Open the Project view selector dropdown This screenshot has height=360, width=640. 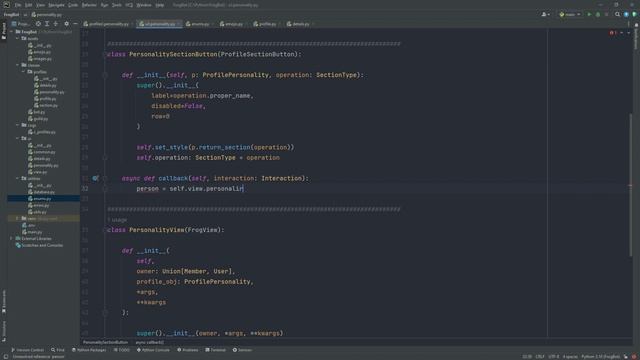[x=21, y=24]
